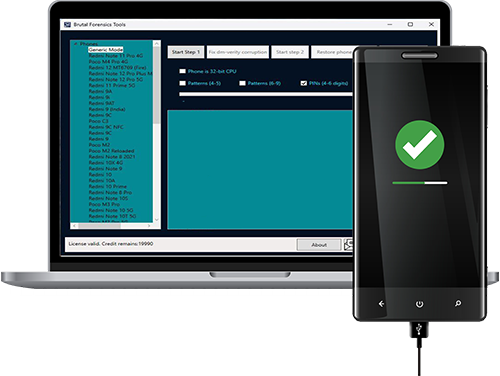Screen dimensions: 500x376
Task: Select Redmi 9 (India)
Action: point(107,109)
